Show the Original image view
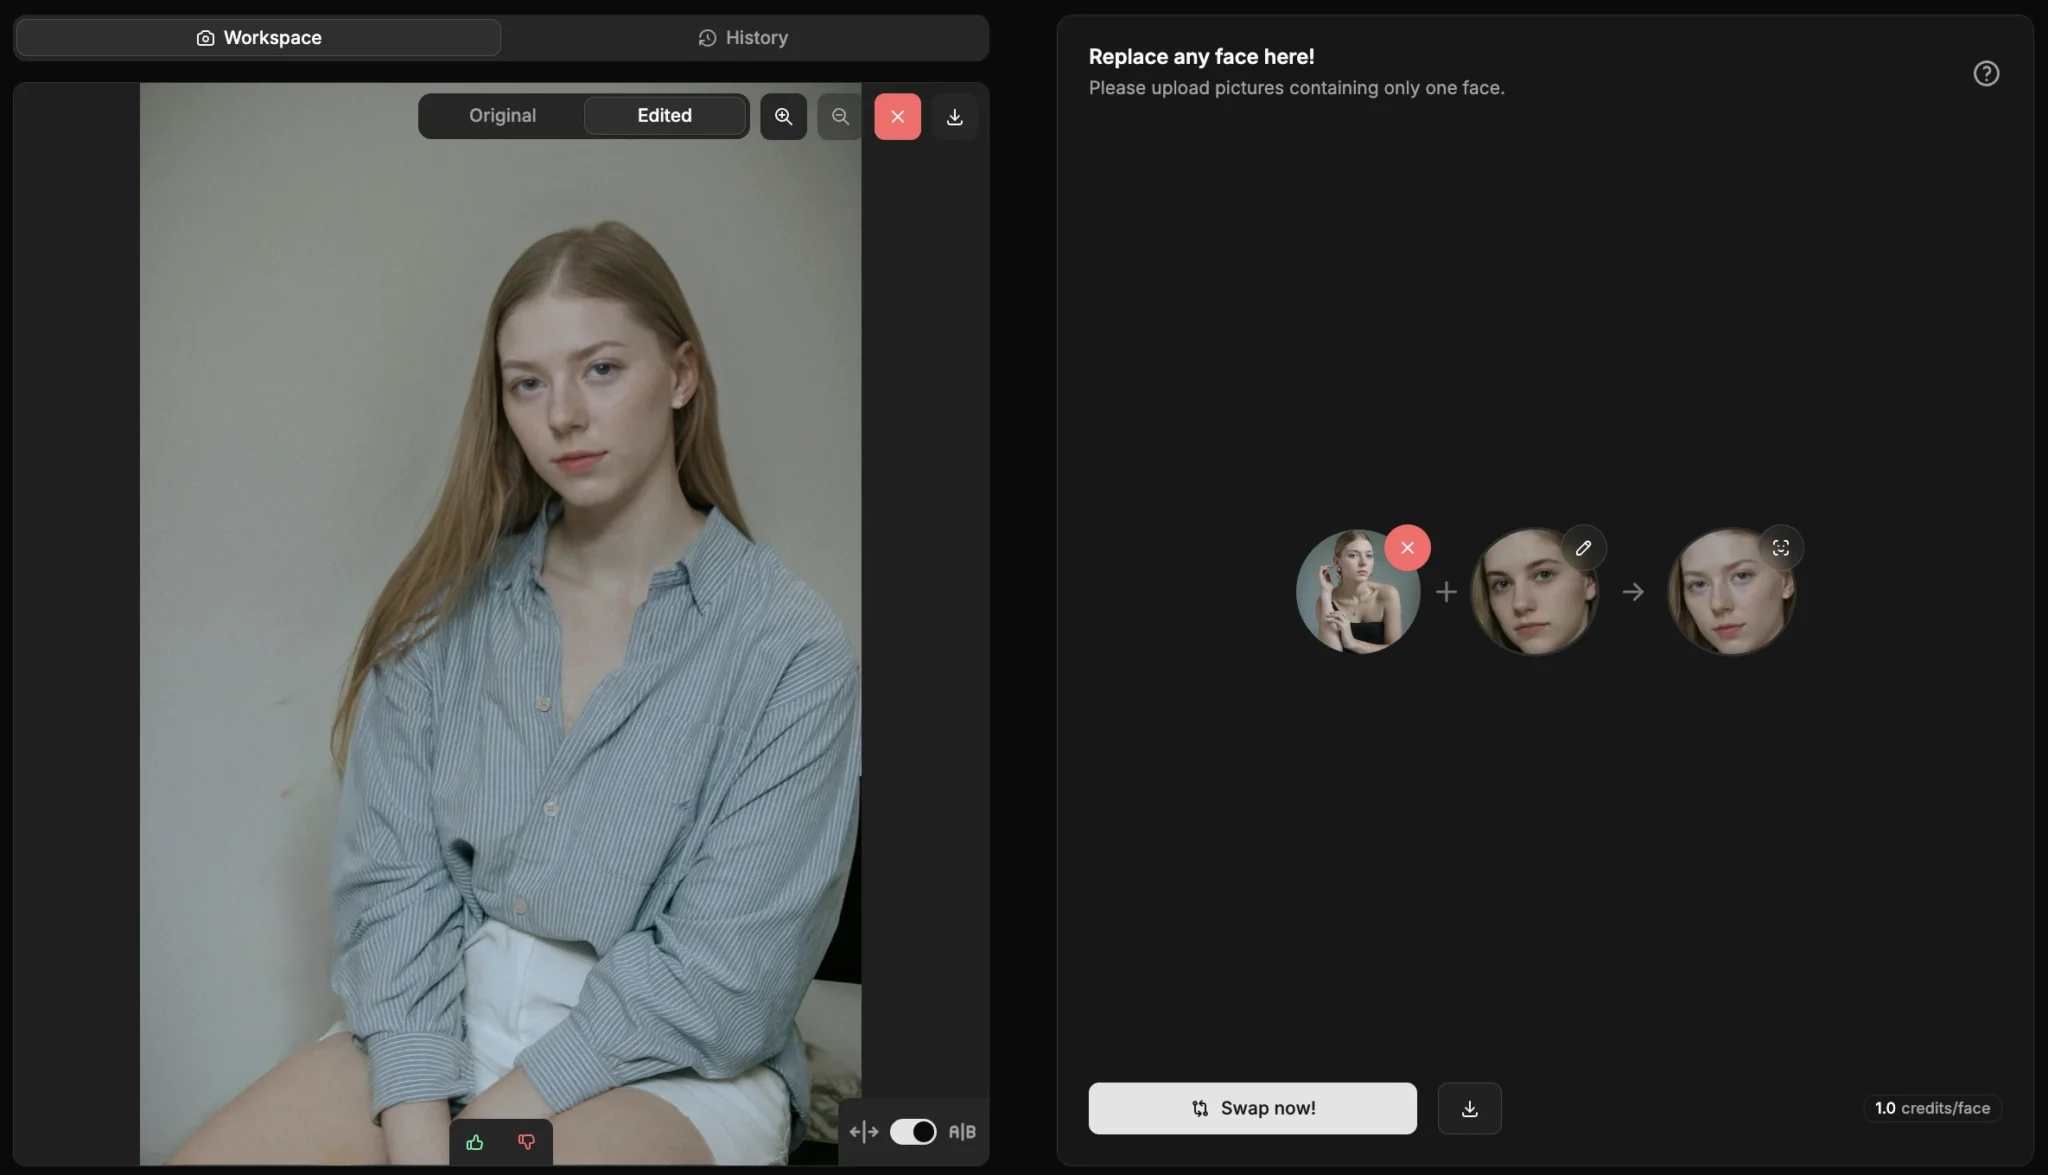The height and width of the screenshot is (1175, 2048). (502, 115)
